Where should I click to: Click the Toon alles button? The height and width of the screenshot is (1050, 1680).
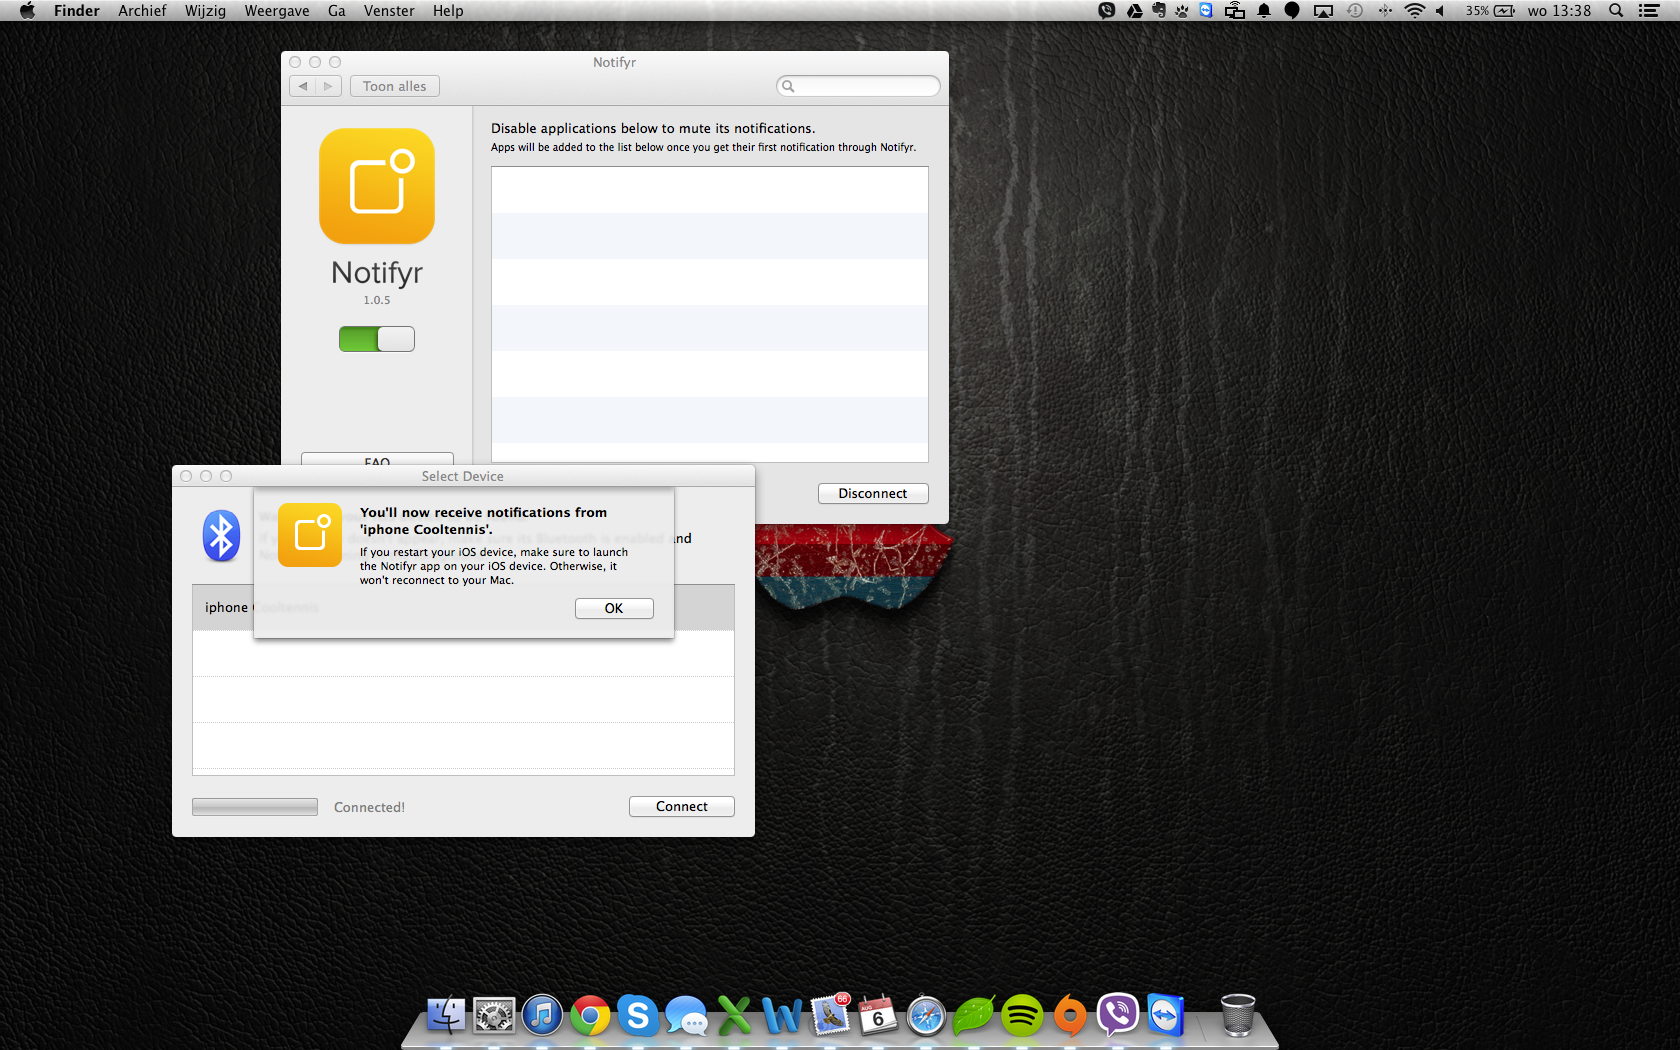pyautogui.click(x=395, y=86)
